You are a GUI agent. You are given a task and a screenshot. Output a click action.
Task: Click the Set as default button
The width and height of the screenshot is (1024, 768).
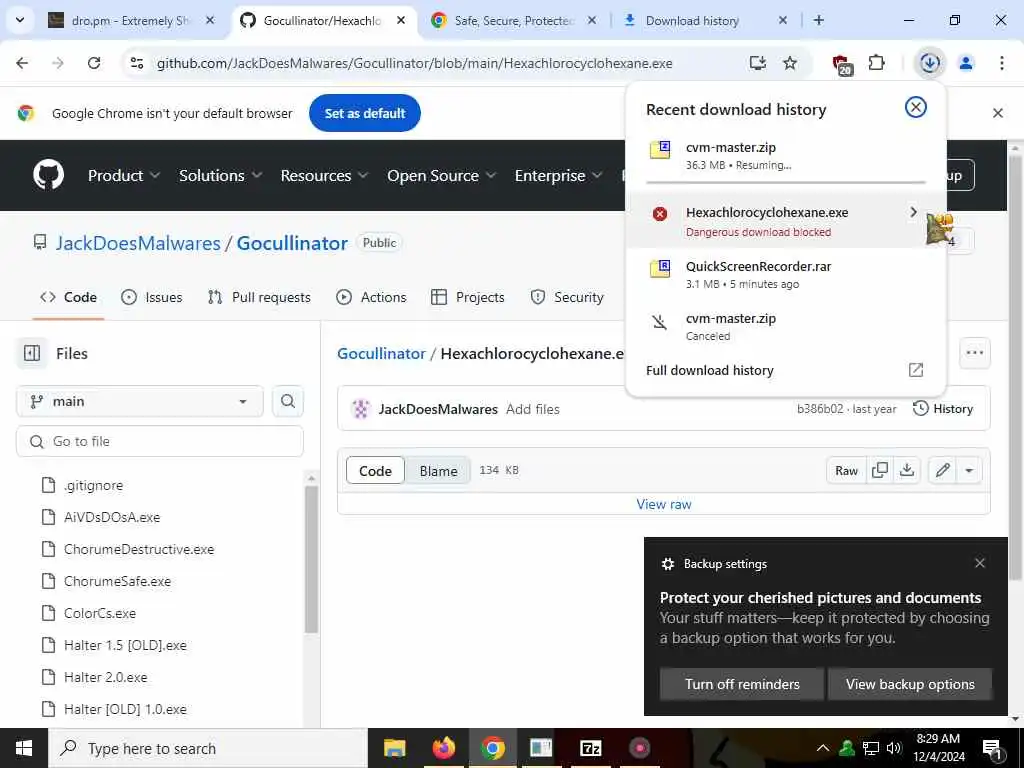[365, 113]
